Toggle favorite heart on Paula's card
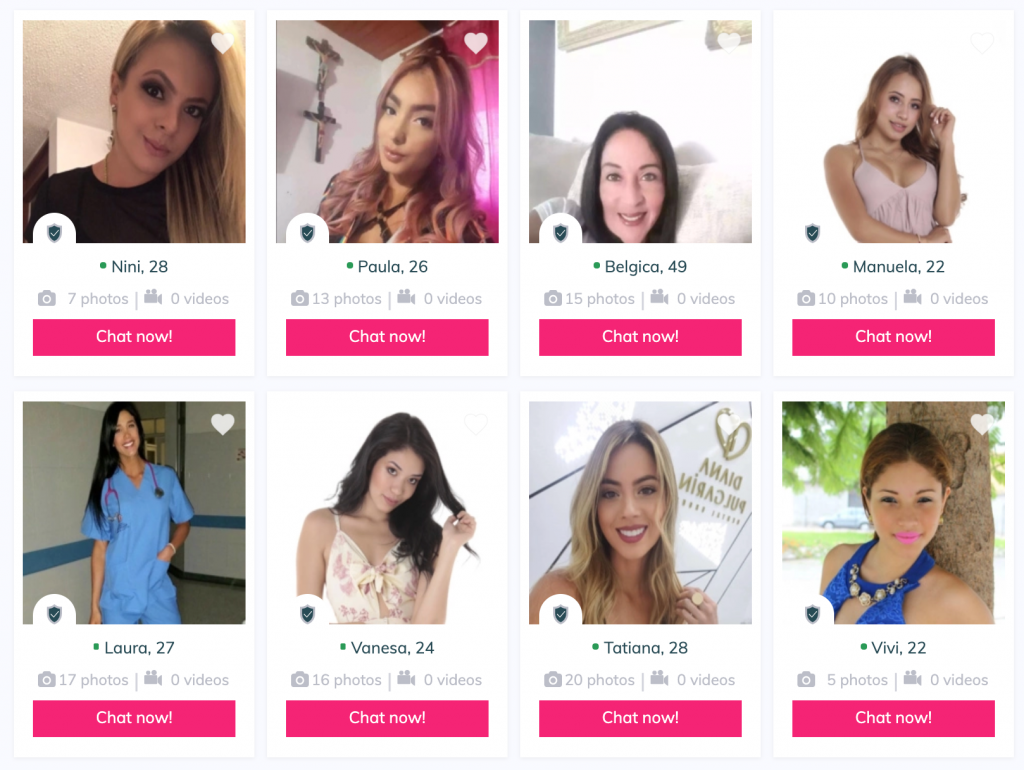The width and height of the screenshot is (1024, 770). 475,43
